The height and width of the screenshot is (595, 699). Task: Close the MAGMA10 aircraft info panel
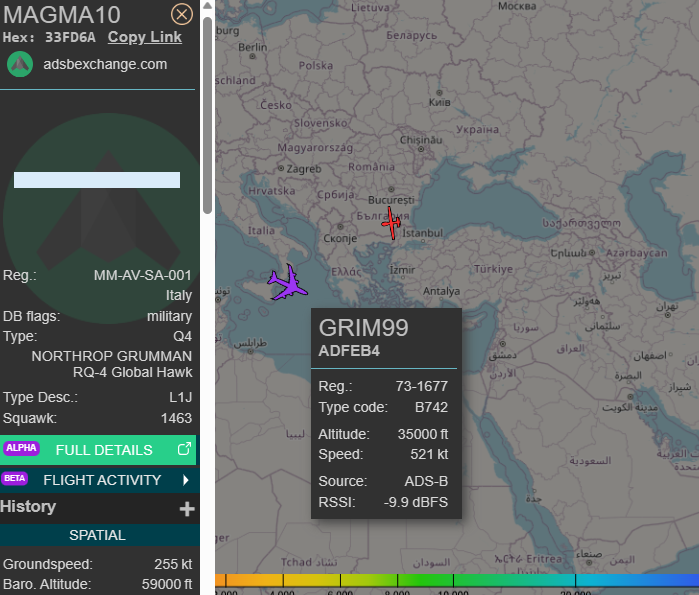coord(182,14)
